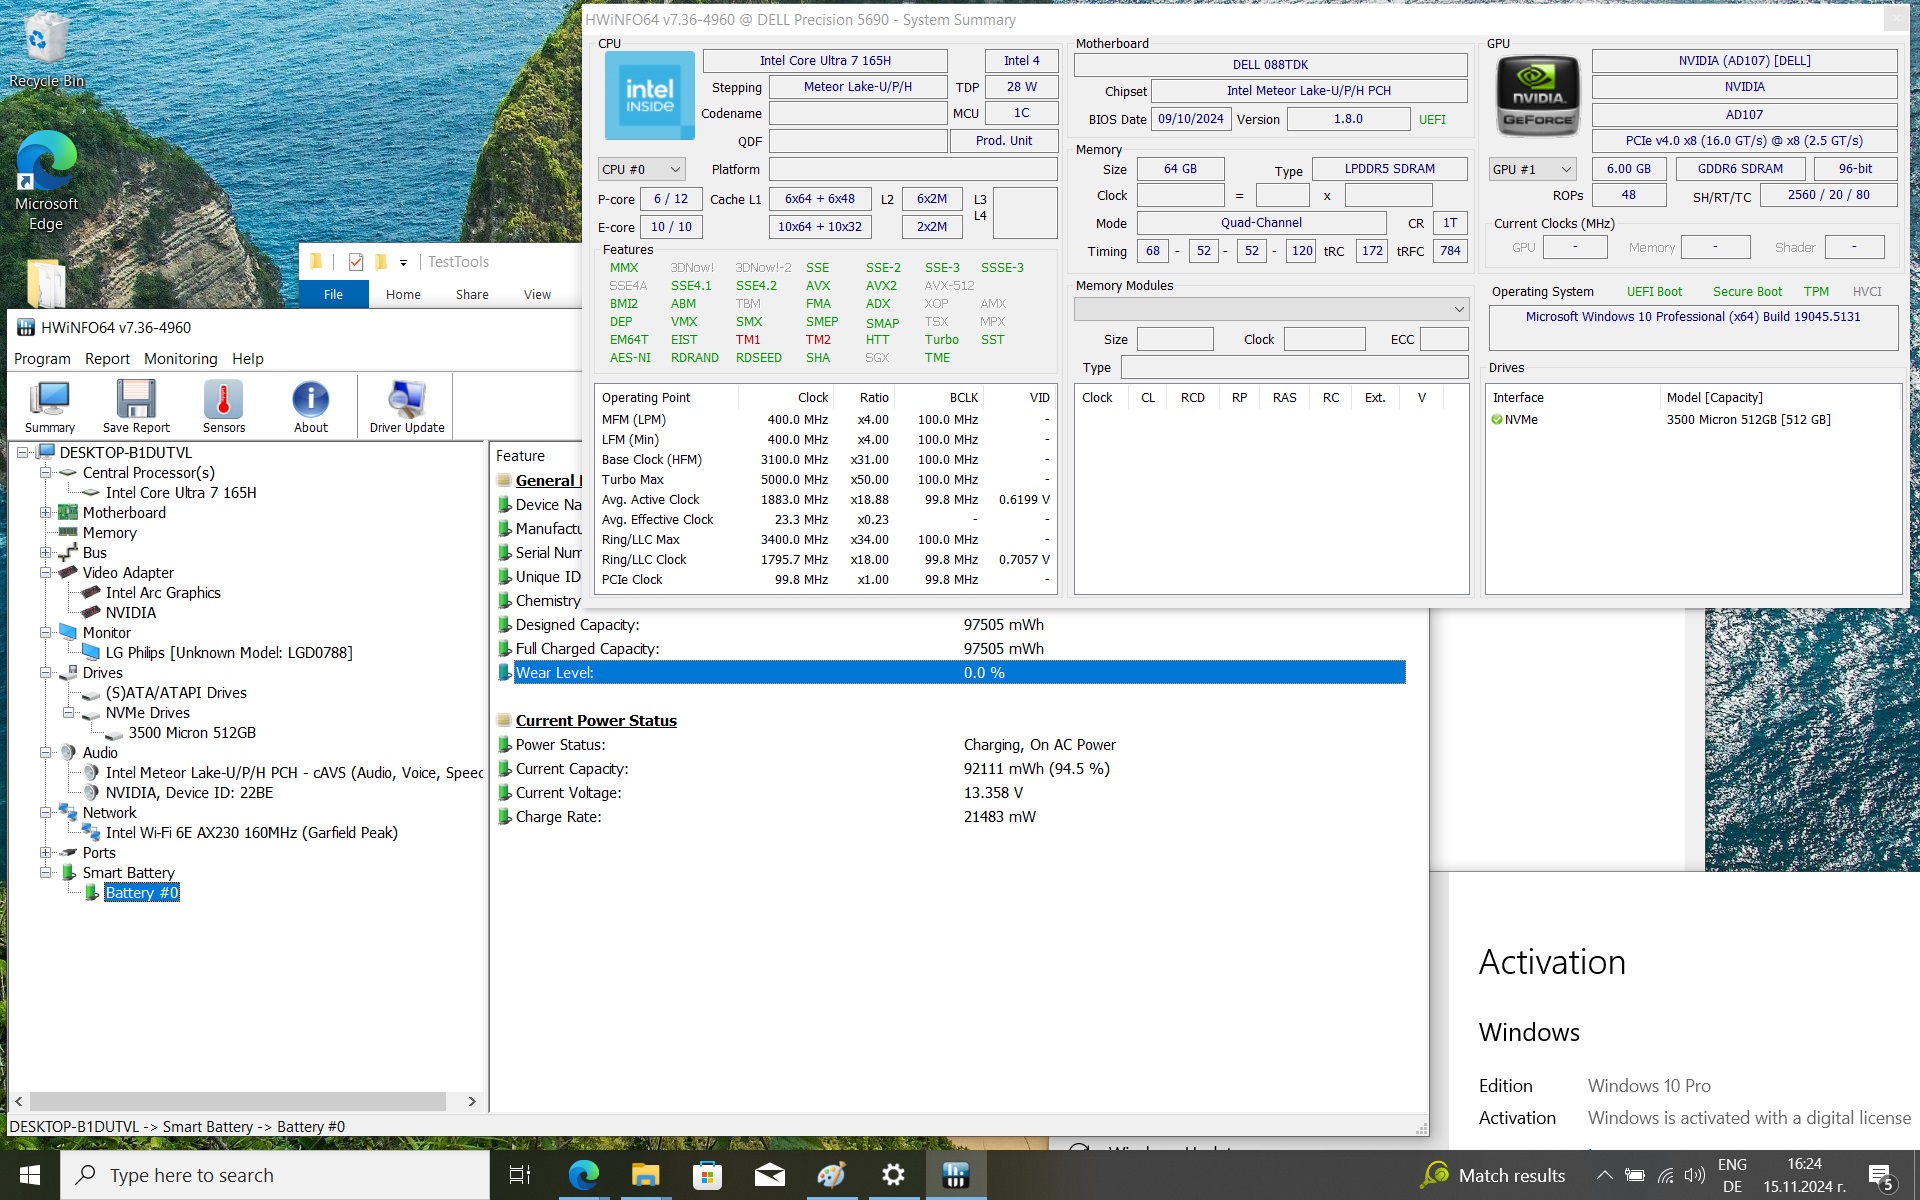Click the battery tray icon
Viewport: 1920px width, 1200px height.
pyautogui.click(x=1635, y=1176)
